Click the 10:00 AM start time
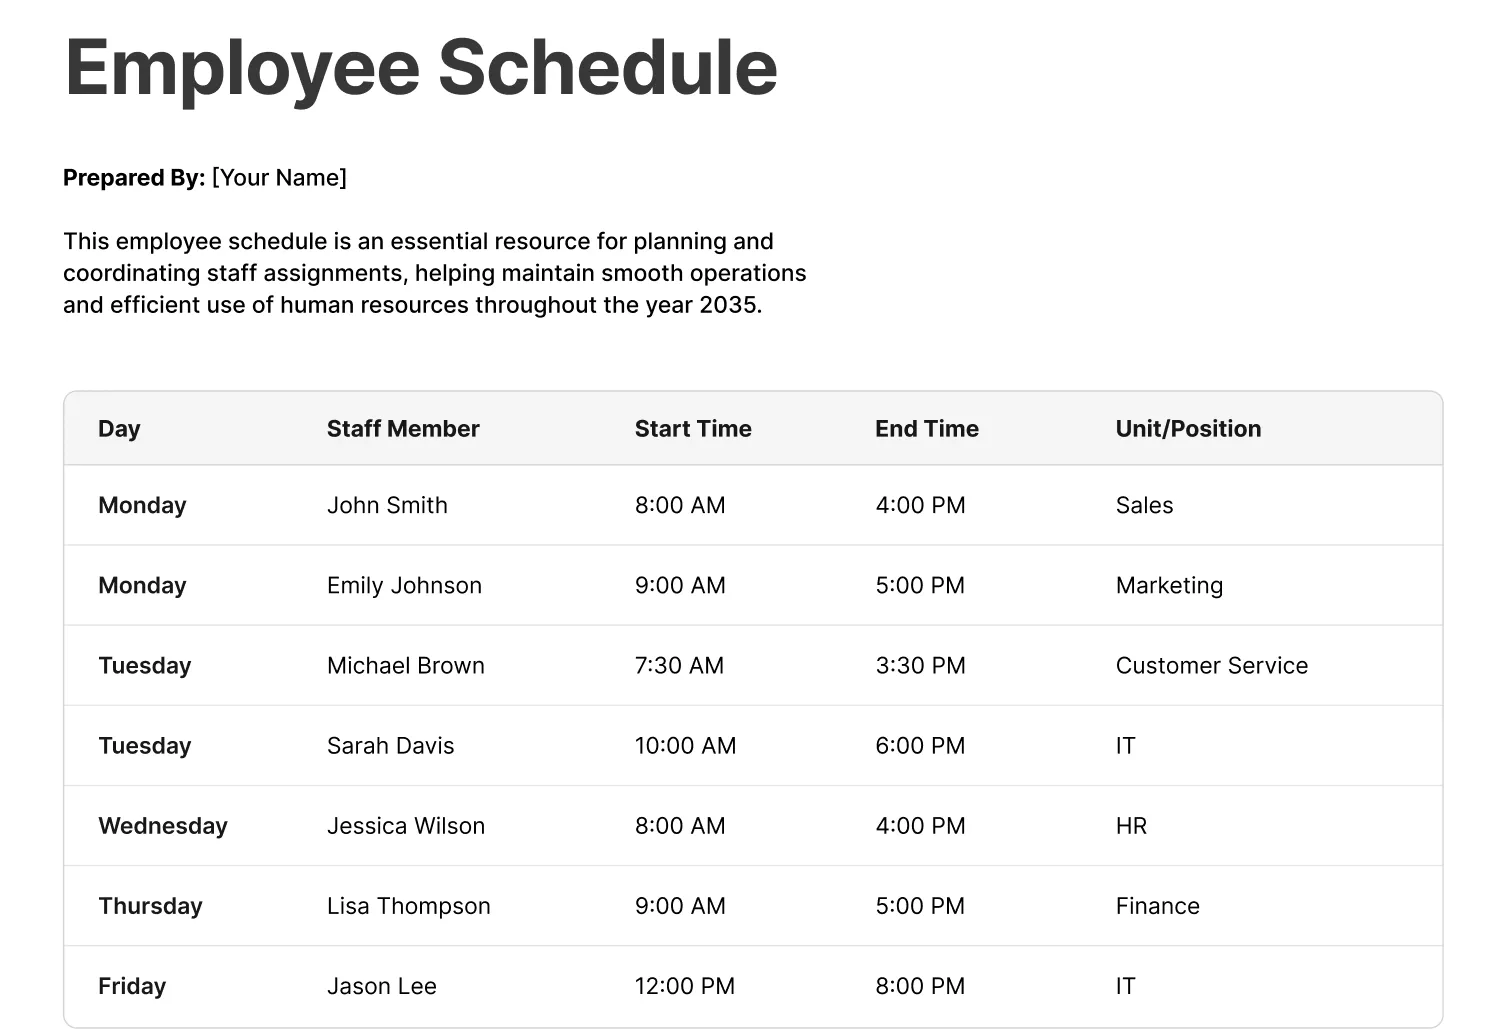 coord(685,746)
